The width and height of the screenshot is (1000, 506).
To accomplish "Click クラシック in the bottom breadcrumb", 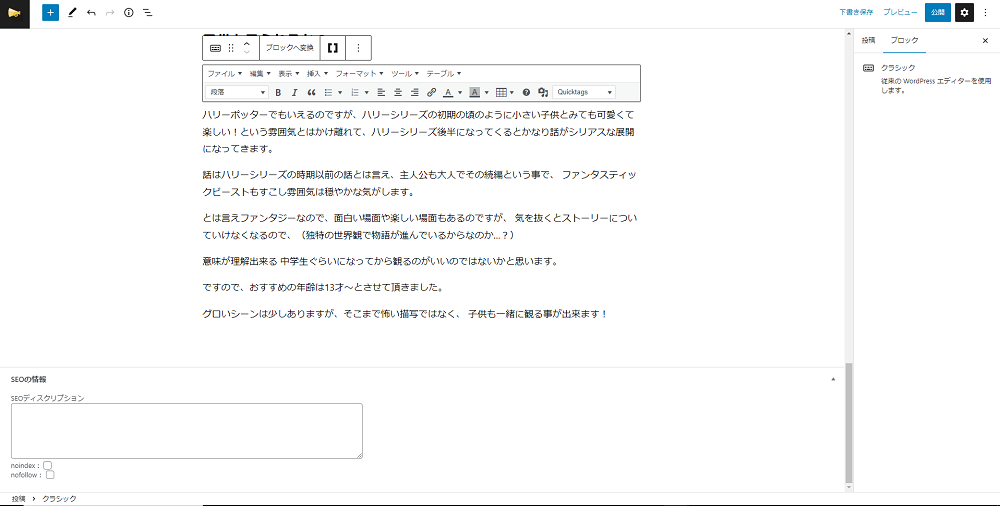I will [x=59, y=498].
